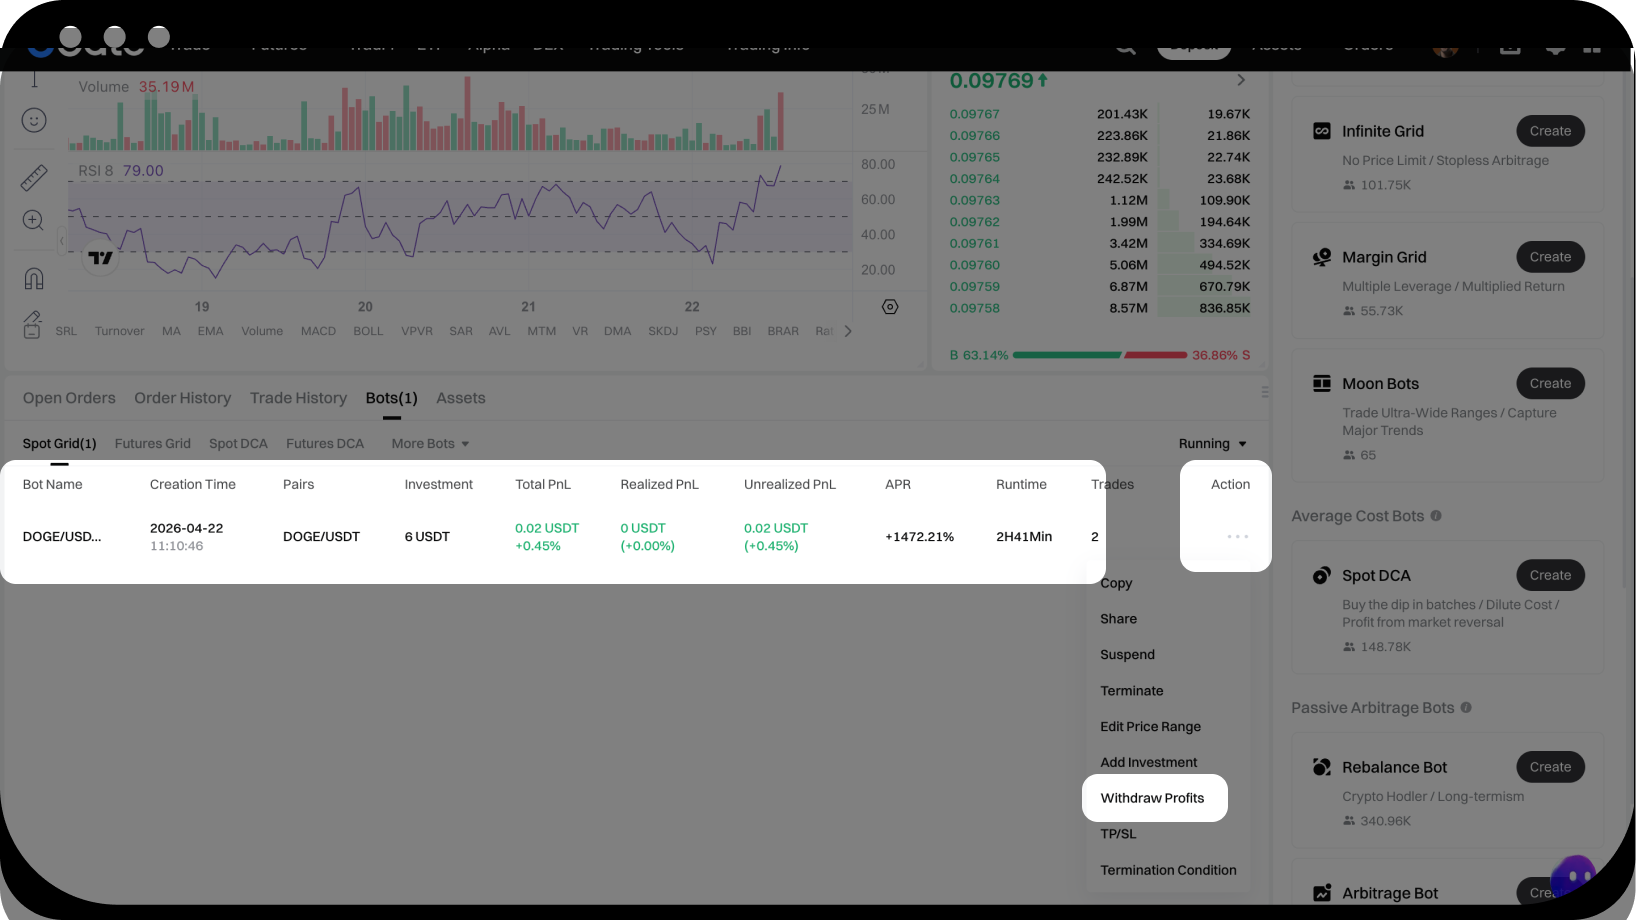The height and width of the screenshot is (920, 1636).
Task: Click Create for Spot DCA
Action: point(1549,575)
